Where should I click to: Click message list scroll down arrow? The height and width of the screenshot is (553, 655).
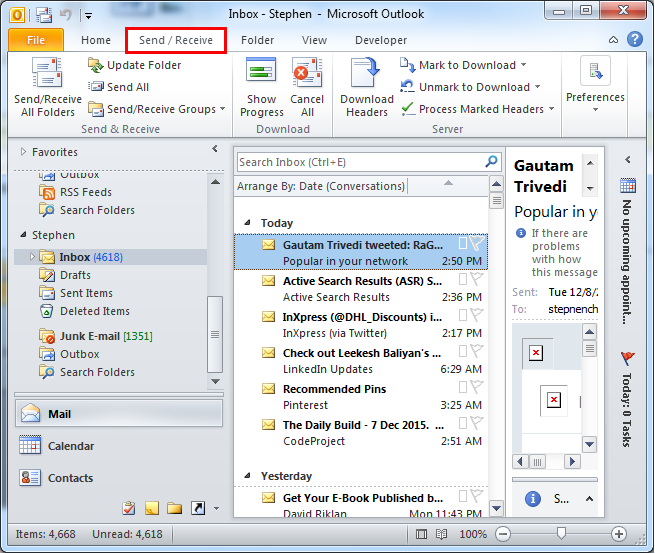[496, 508]
